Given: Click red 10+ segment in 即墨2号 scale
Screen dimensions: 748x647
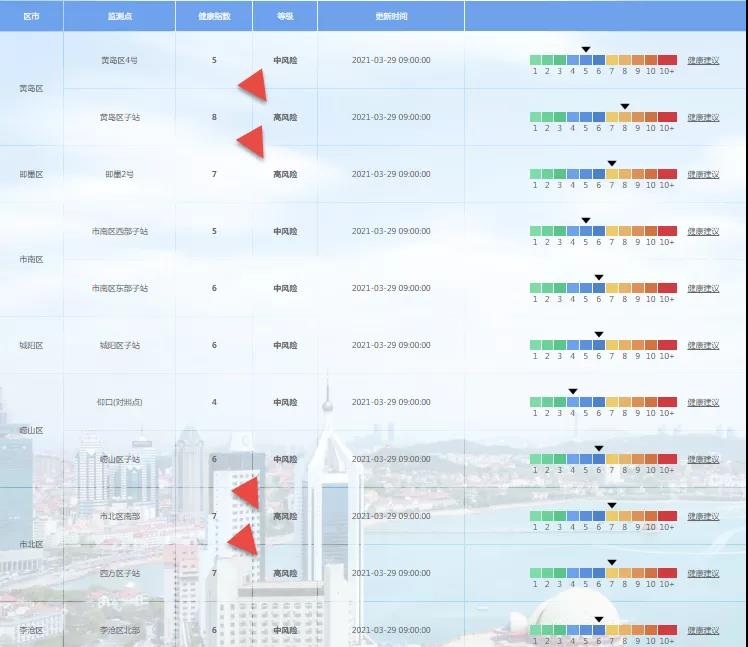Looking at the screenshot, I should pos(667,174).
